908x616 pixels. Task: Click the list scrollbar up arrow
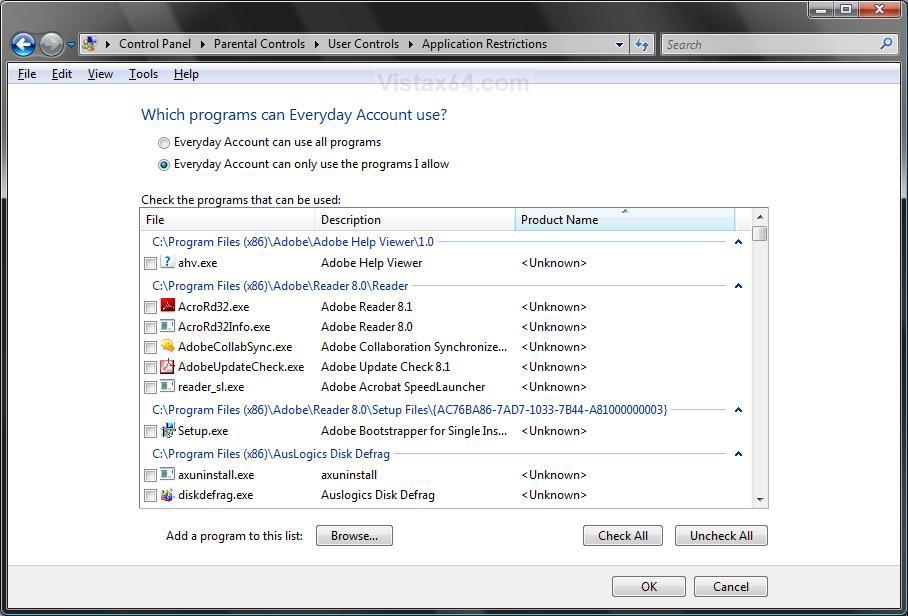[760, 217]
